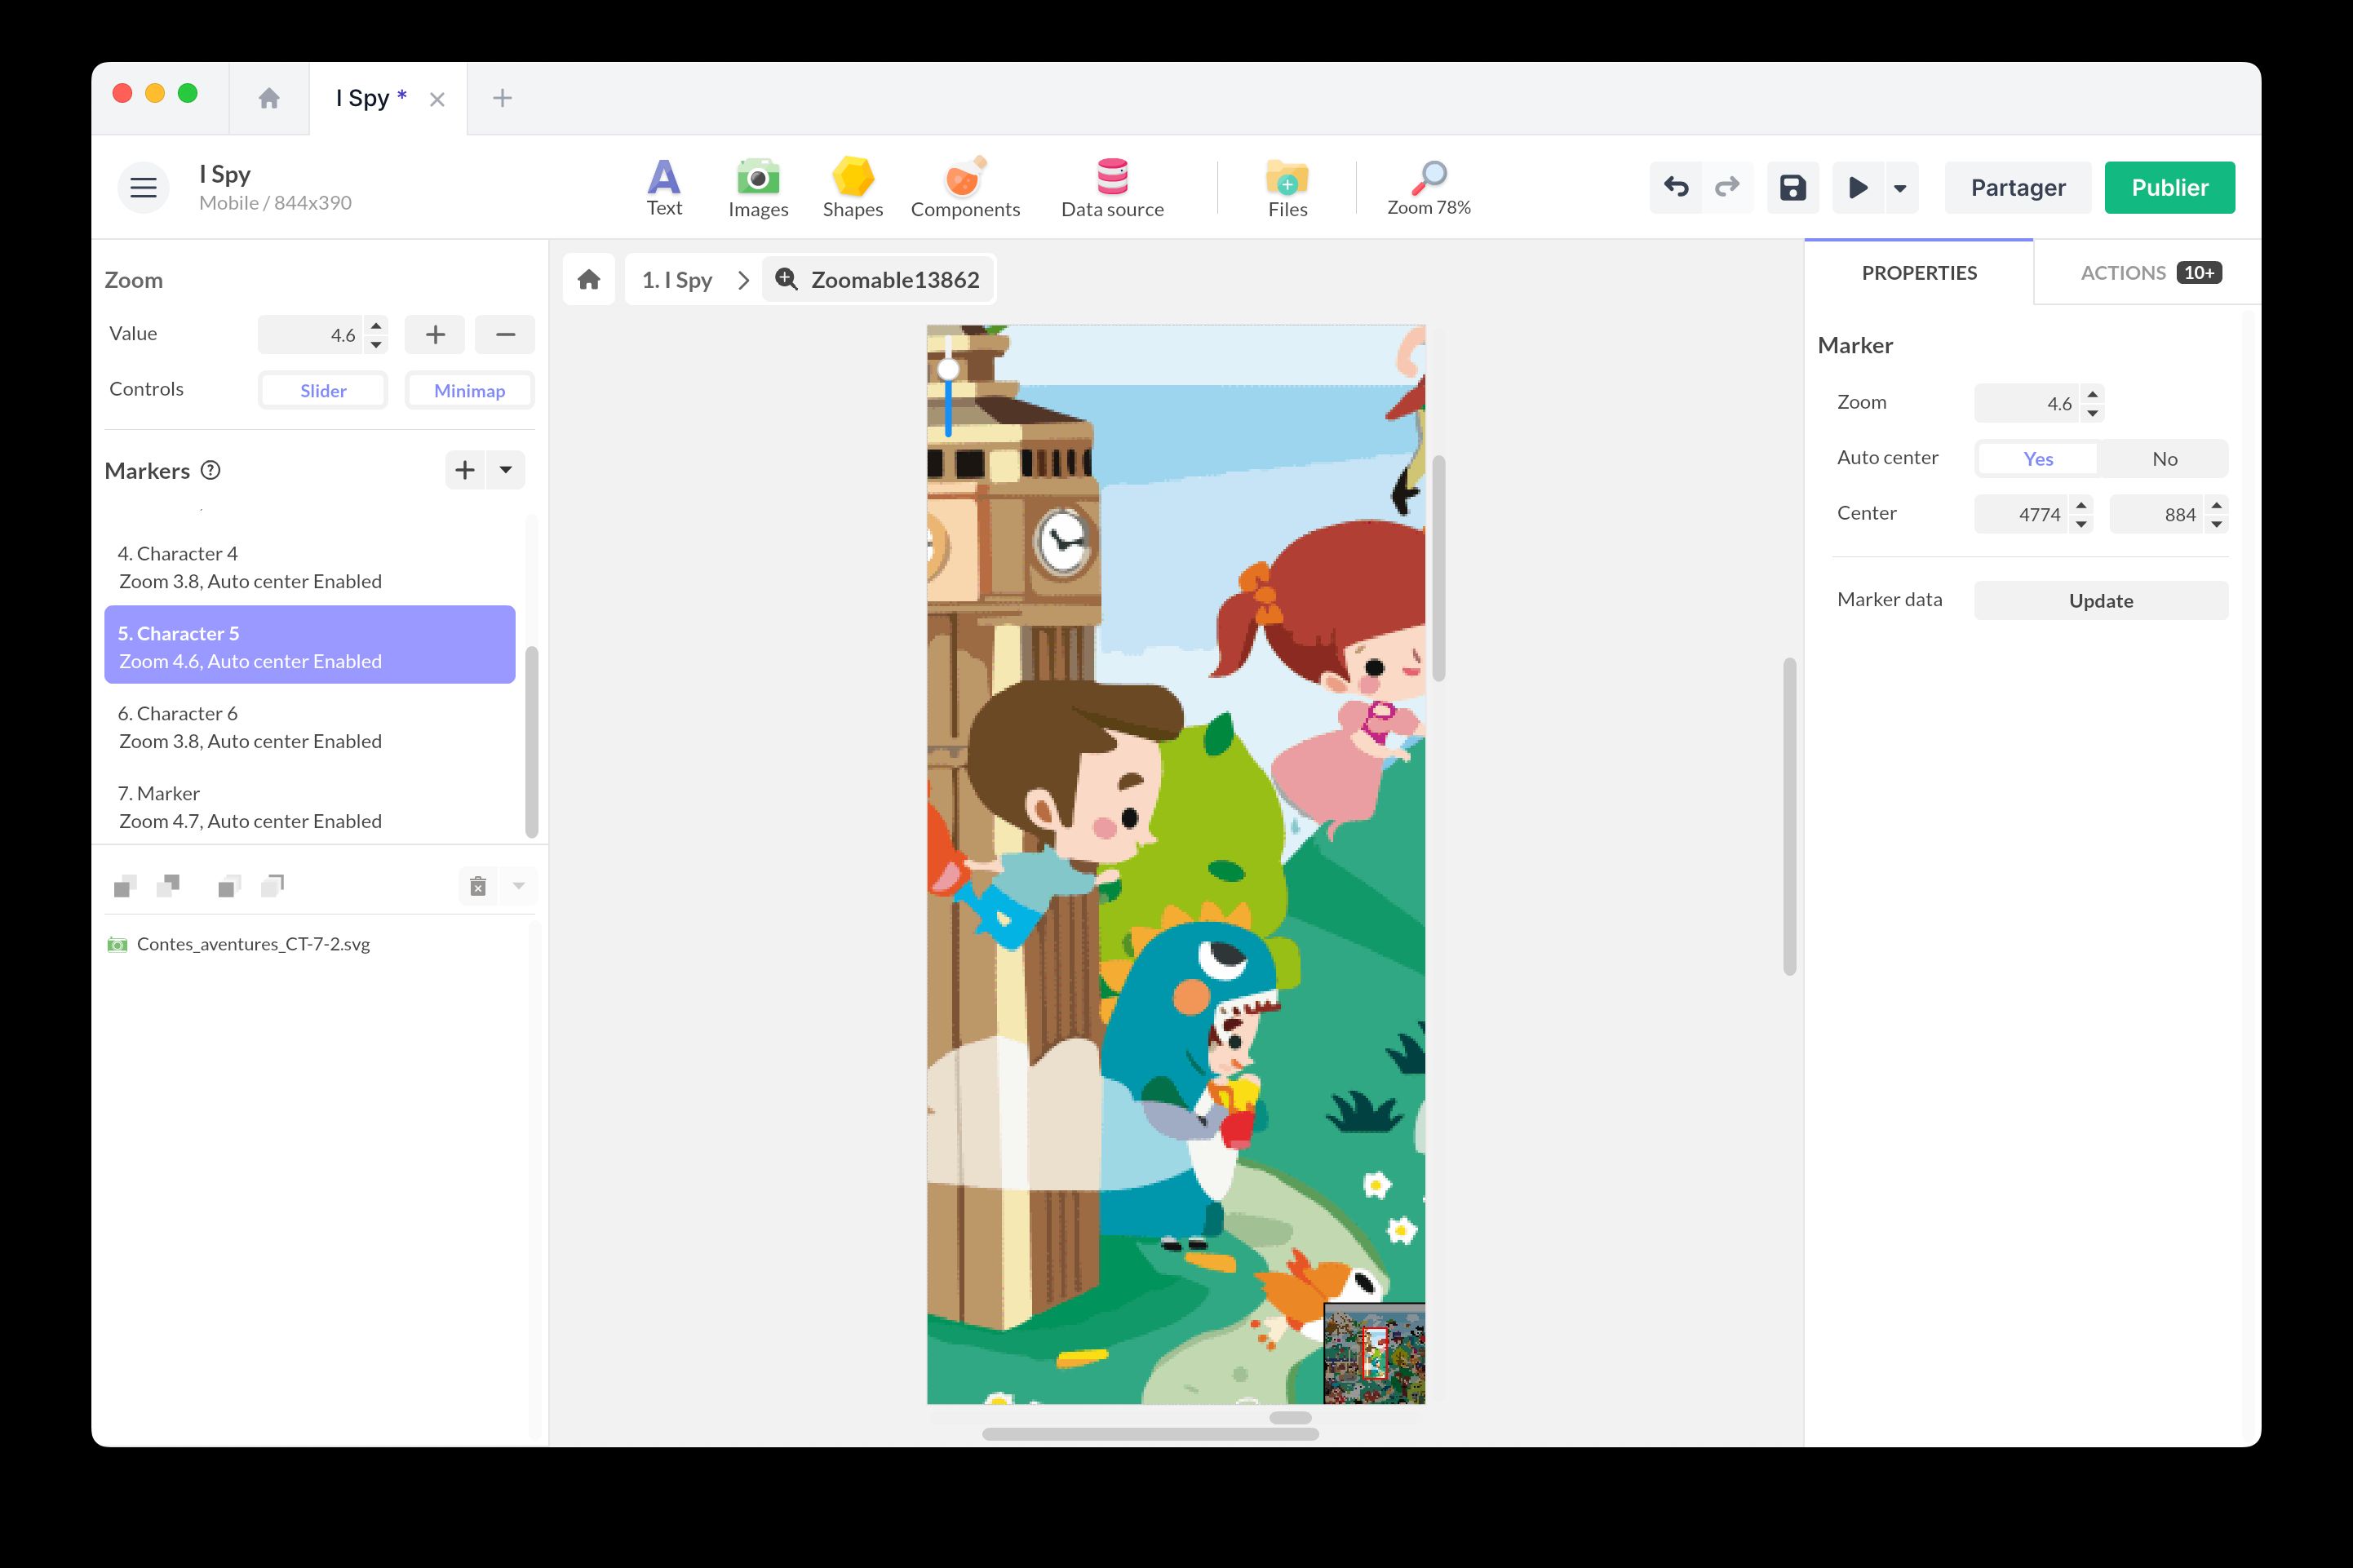Viewport: 2353px width, 1568px height.
Task: Toggle the Minimap control option
Action: [469, 390]
